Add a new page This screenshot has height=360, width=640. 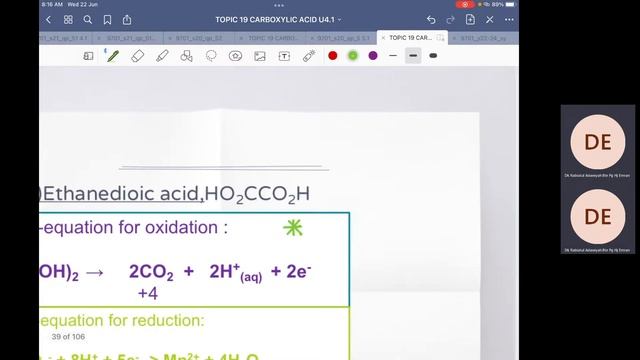(x=470, y=20)
